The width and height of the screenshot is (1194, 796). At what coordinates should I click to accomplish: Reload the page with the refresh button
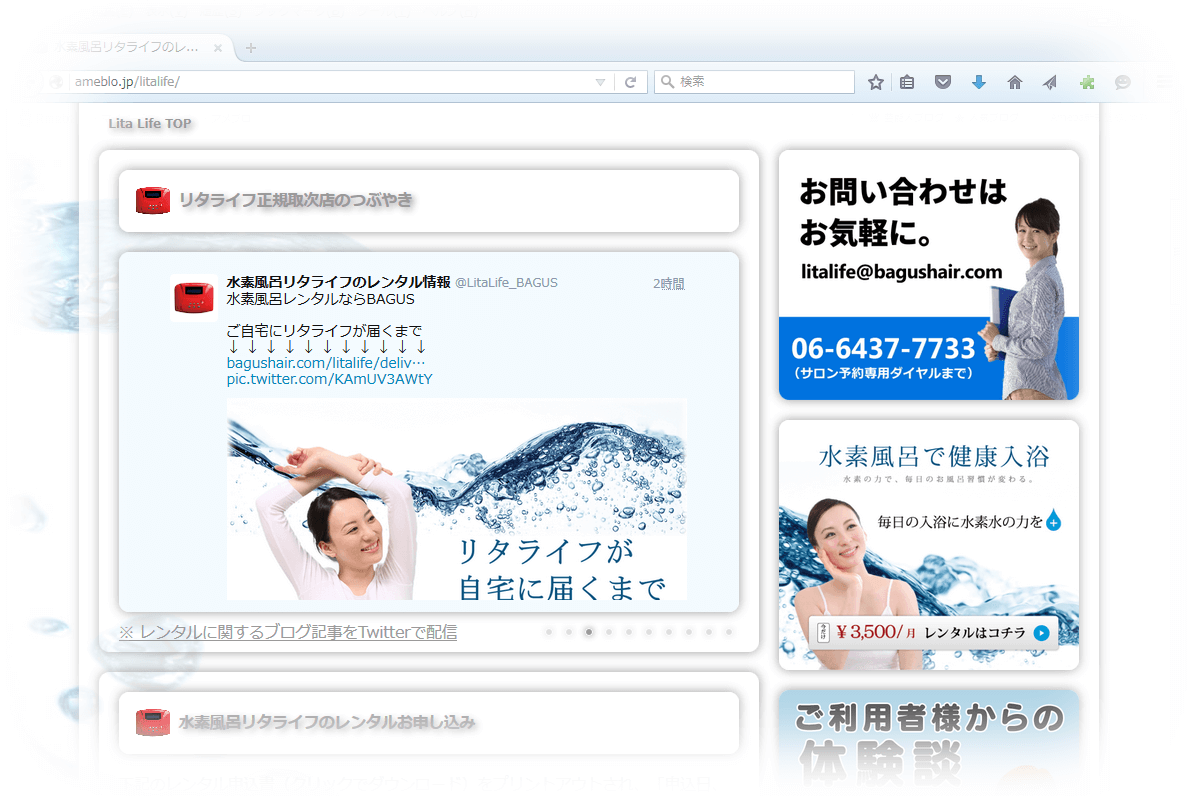631,82
